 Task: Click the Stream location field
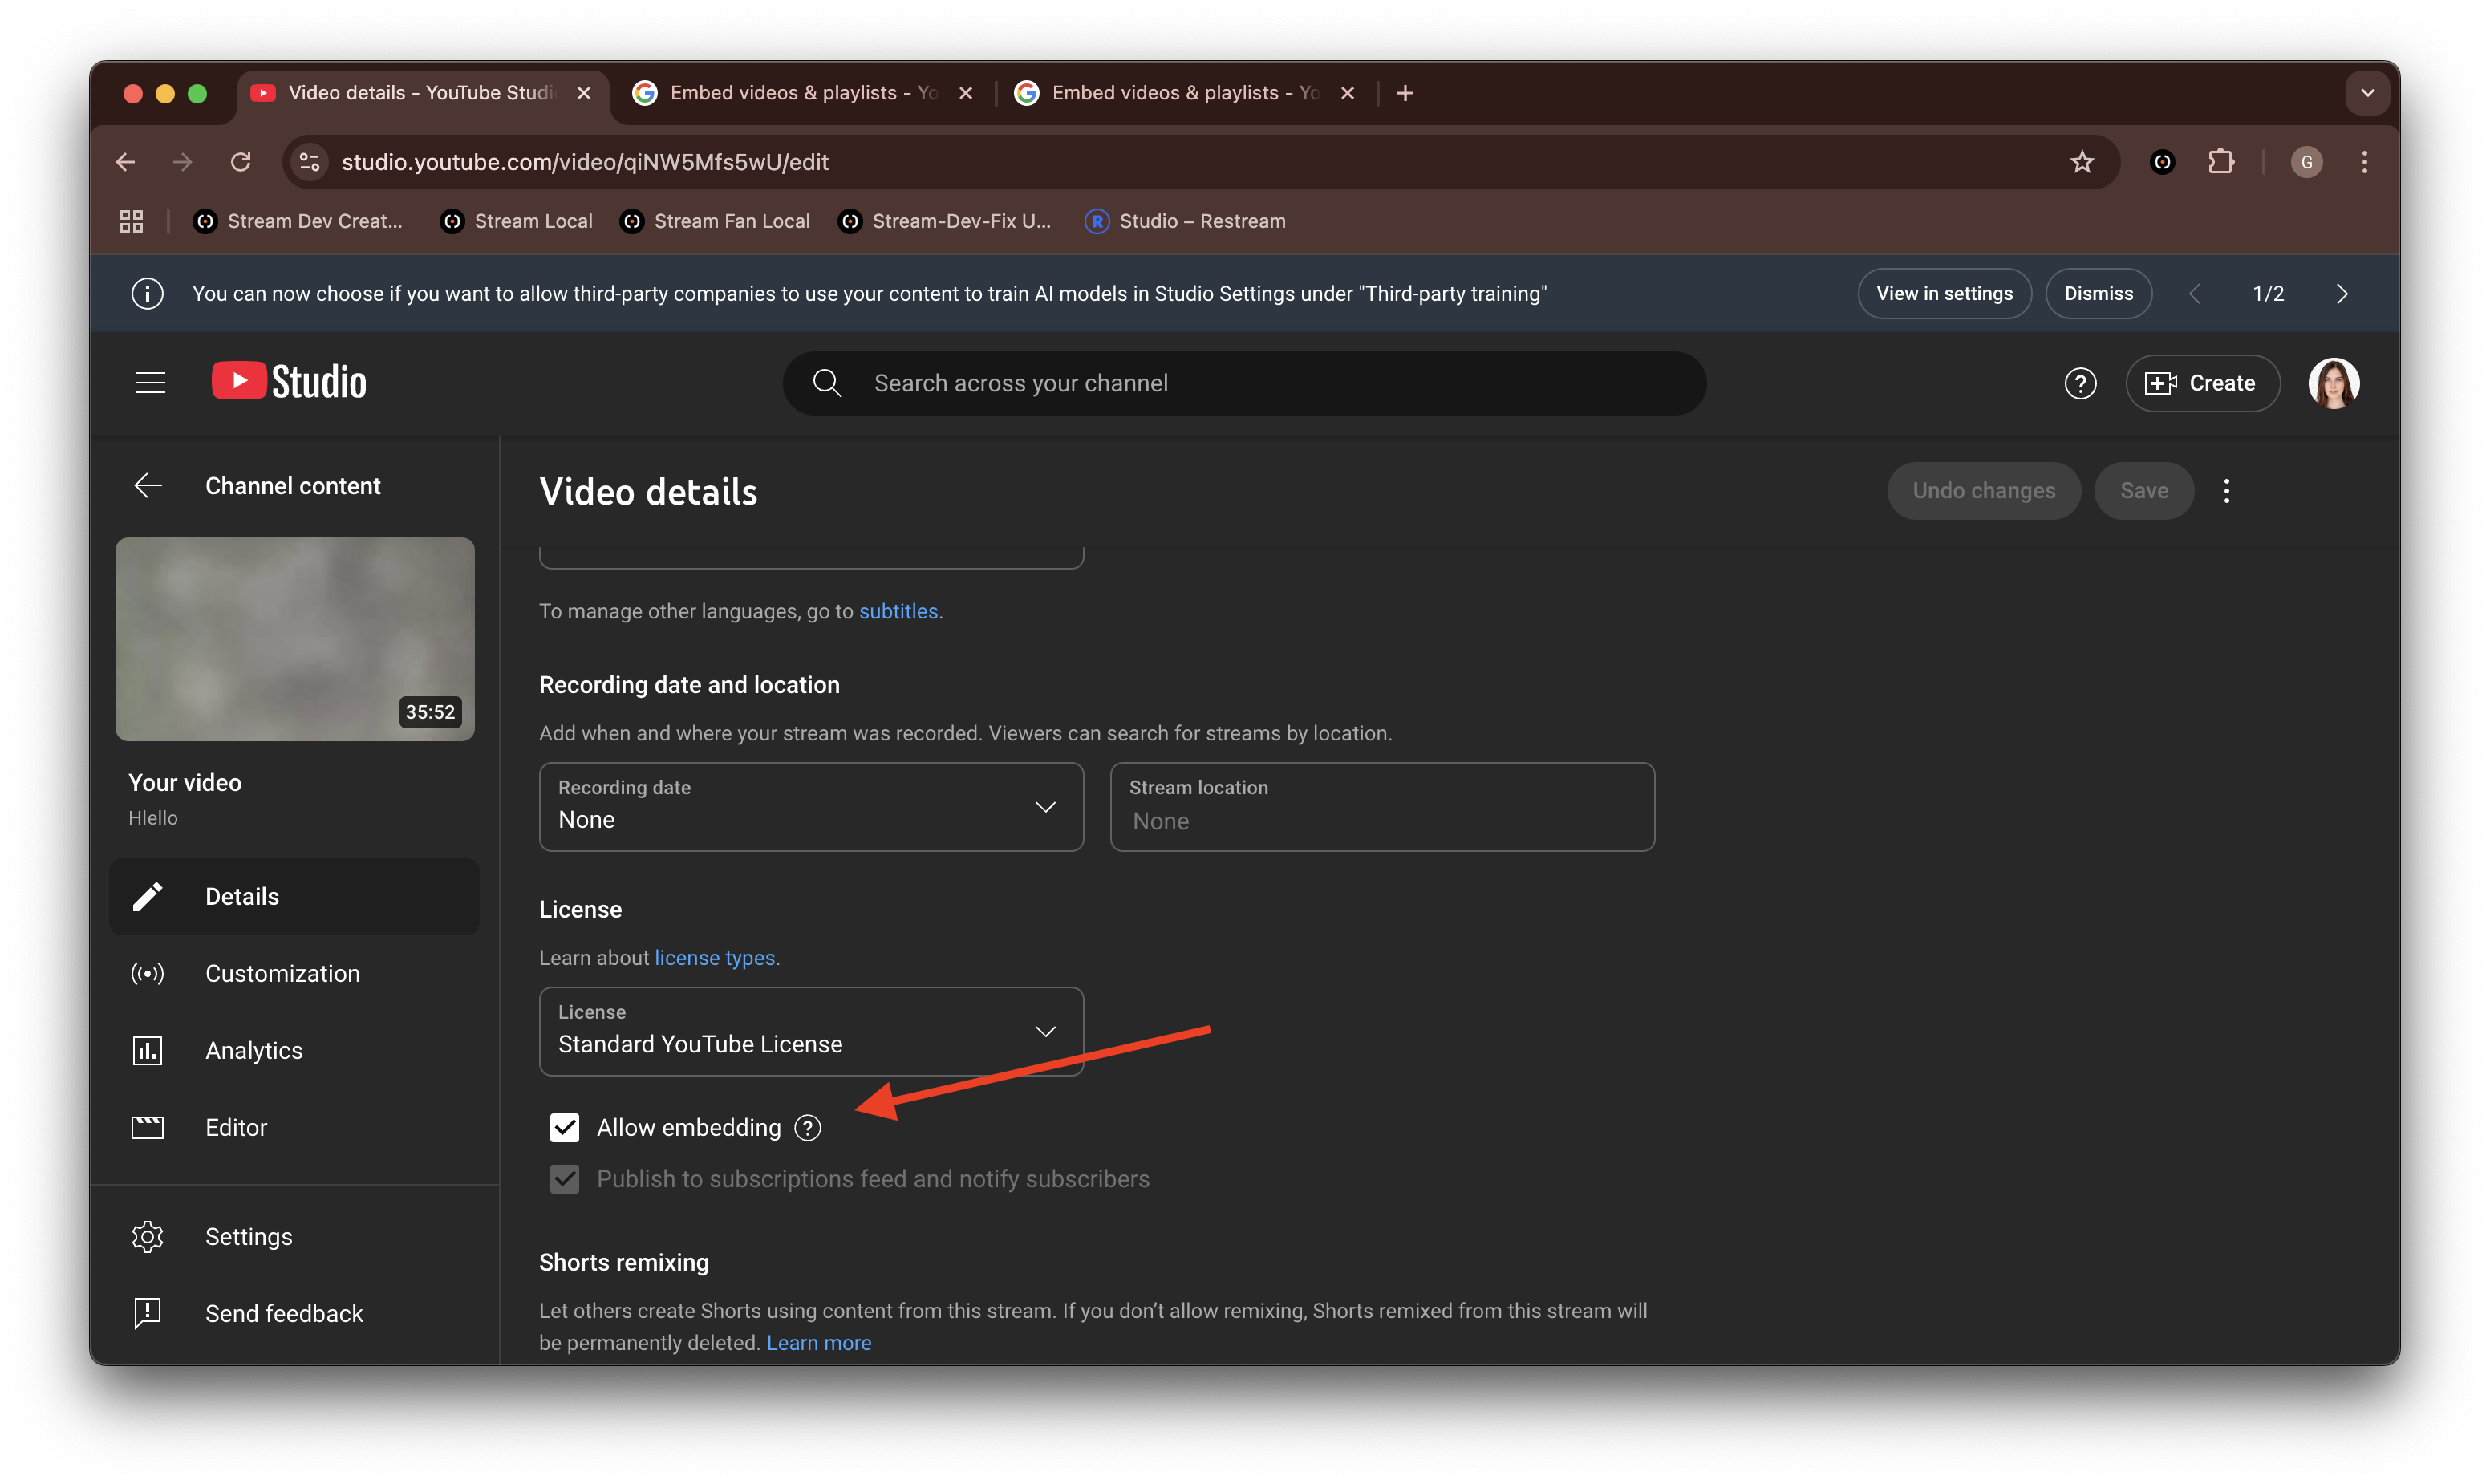pos(1381,807)
